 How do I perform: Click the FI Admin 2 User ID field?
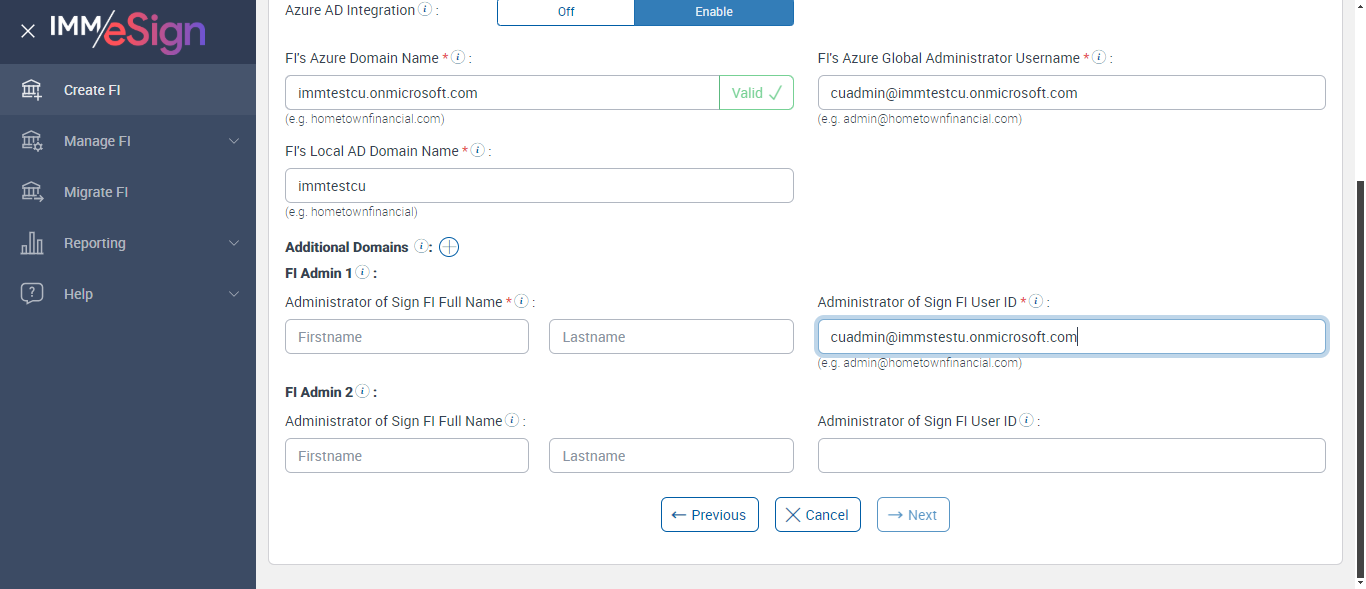click(1071, 456)
